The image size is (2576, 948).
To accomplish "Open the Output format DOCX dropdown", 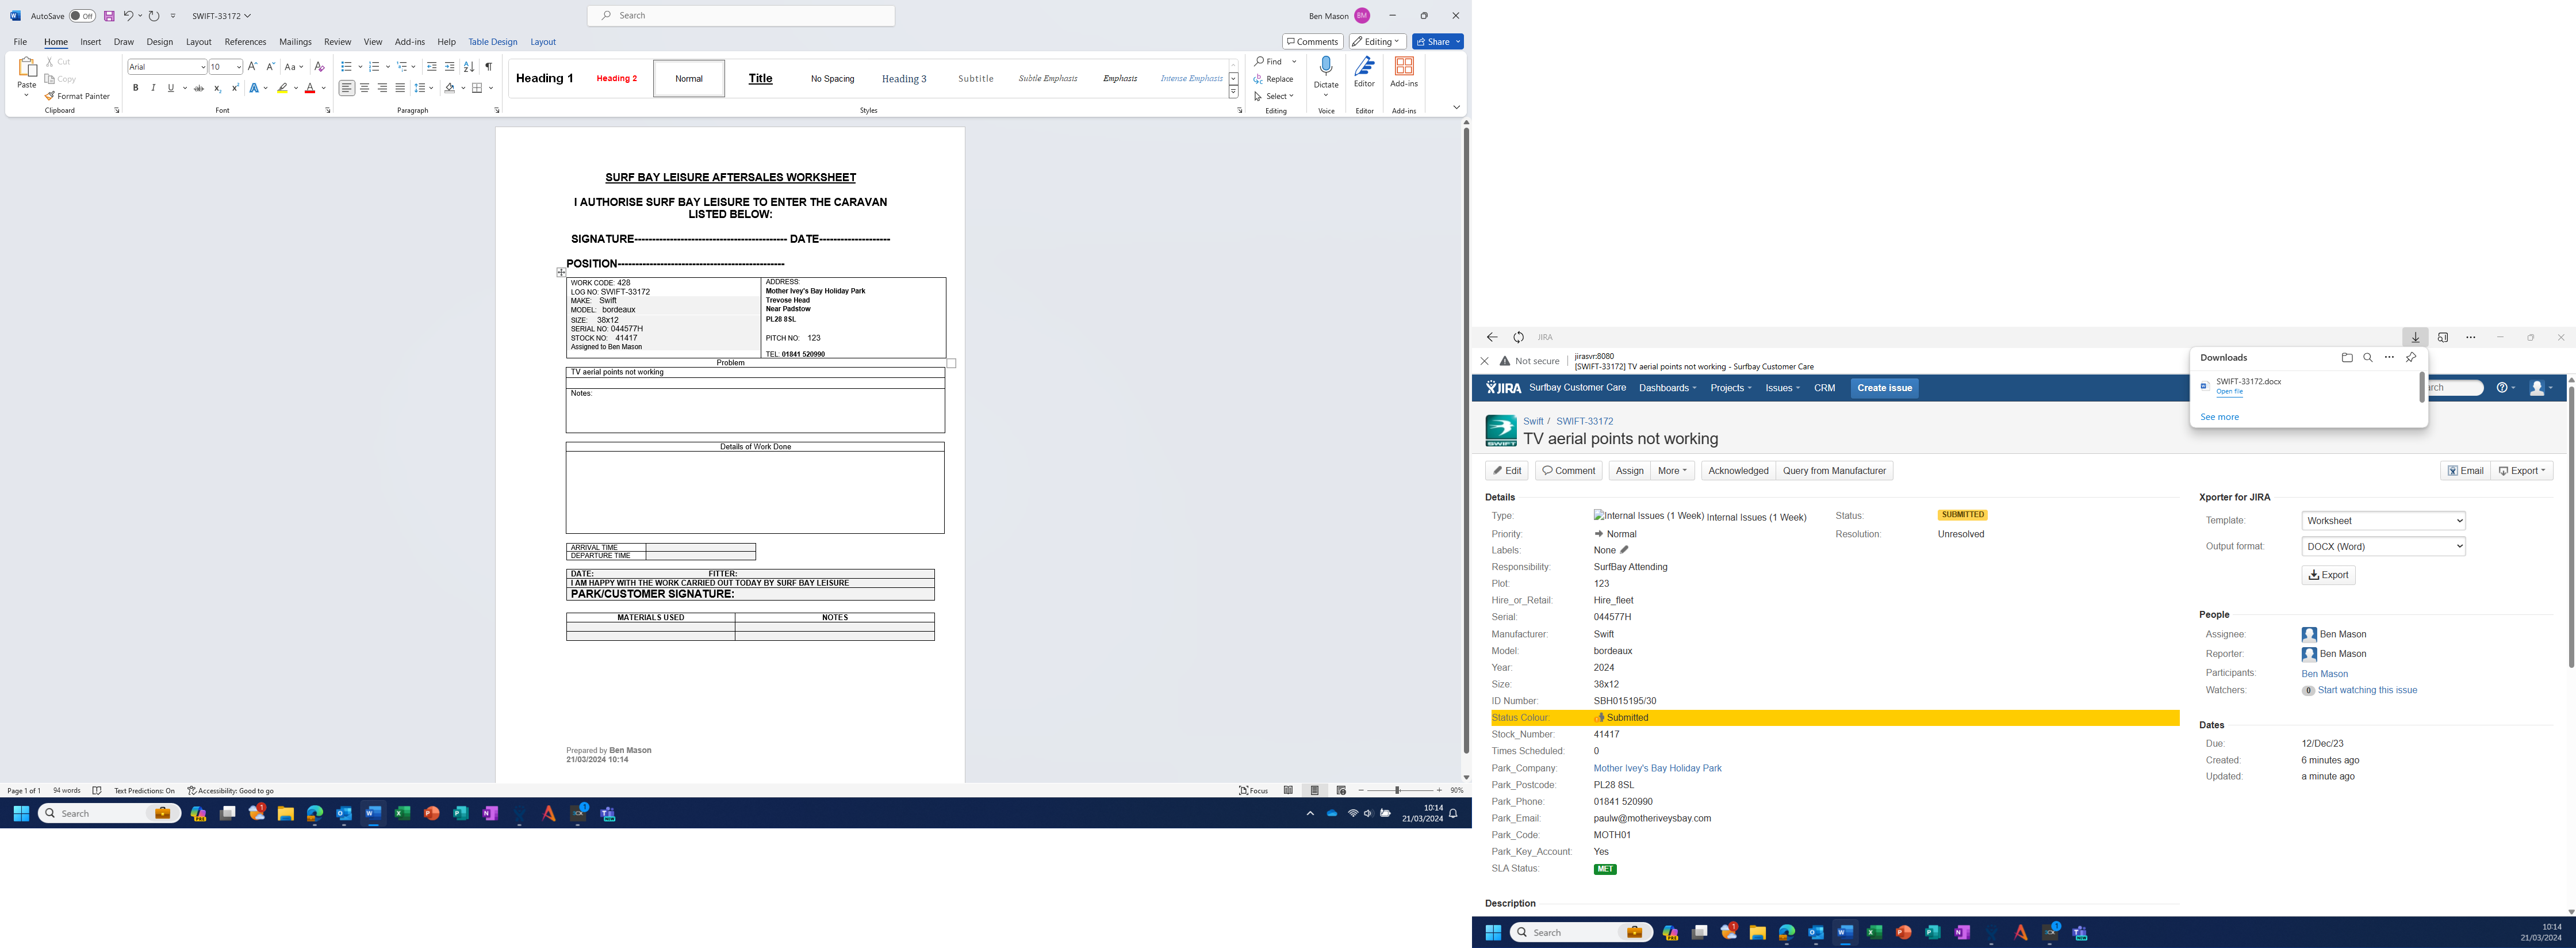I will click(x=2383, y=546).
